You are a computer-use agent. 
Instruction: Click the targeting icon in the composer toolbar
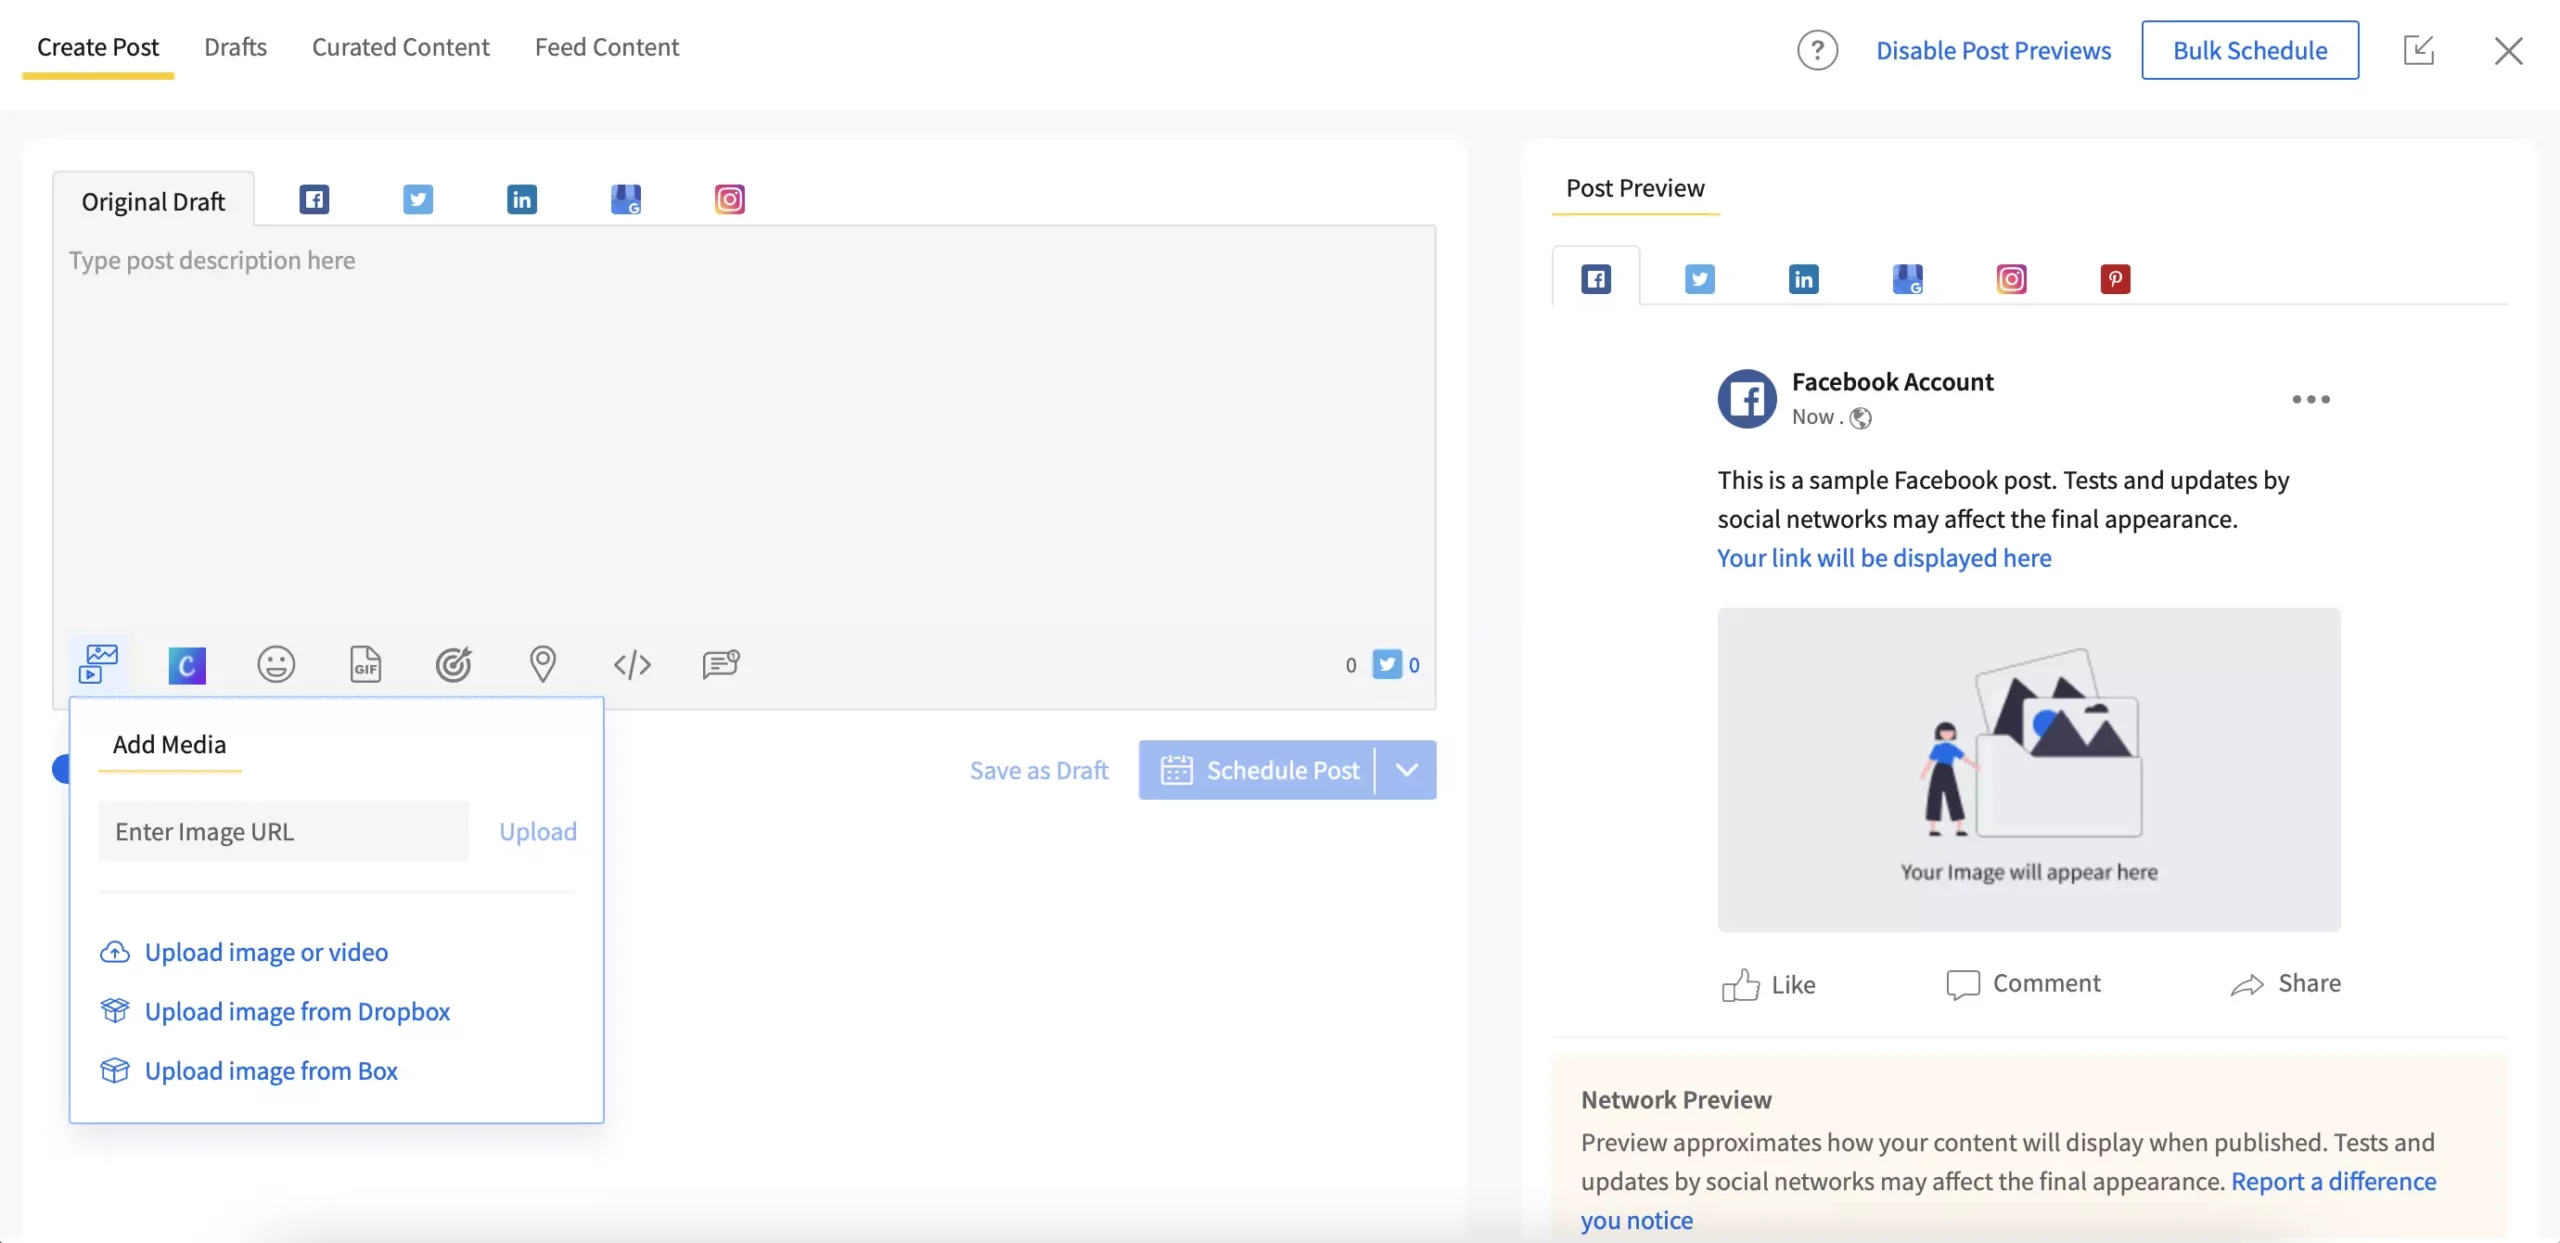454,664
